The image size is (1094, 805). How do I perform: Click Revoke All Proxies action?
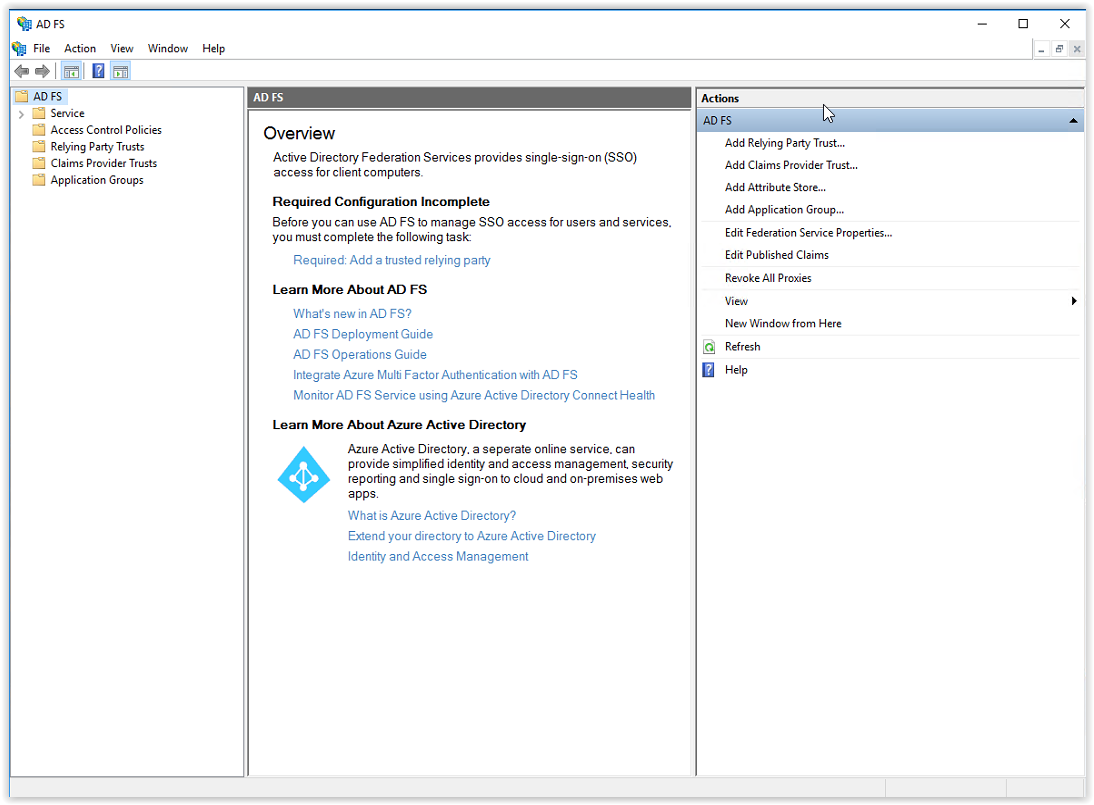pos(768,278)
